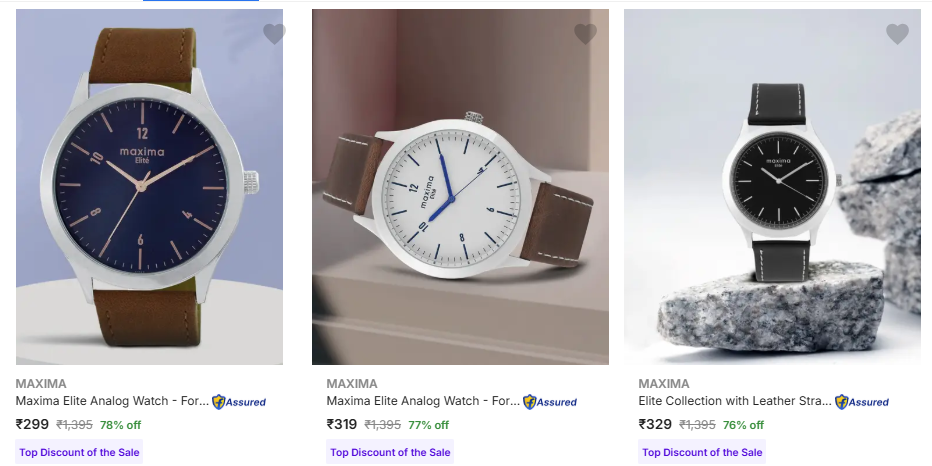Image resolution: width=932 pixels, height=466 pixels.
Task: Open black dial watch on rock image
Action: (x=772, y=187)
